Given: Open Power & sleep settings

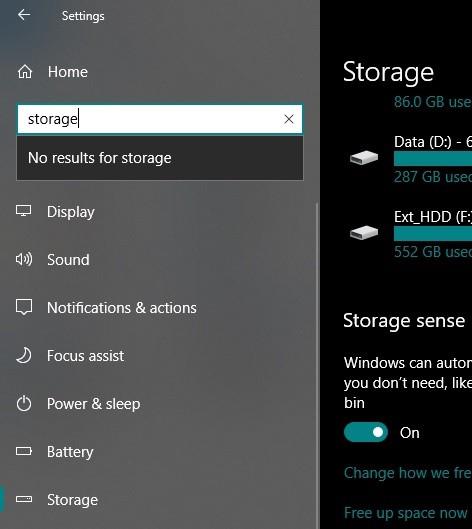Looking at the screenshot, I should [93, 404].
